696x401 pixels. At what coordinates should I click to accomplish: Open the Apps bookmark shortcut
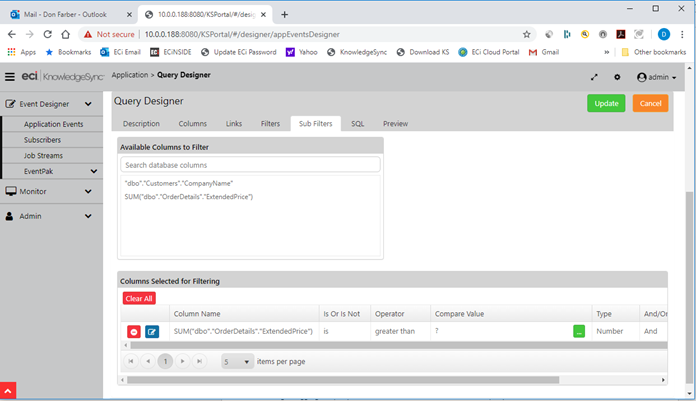tap(22, 52)
